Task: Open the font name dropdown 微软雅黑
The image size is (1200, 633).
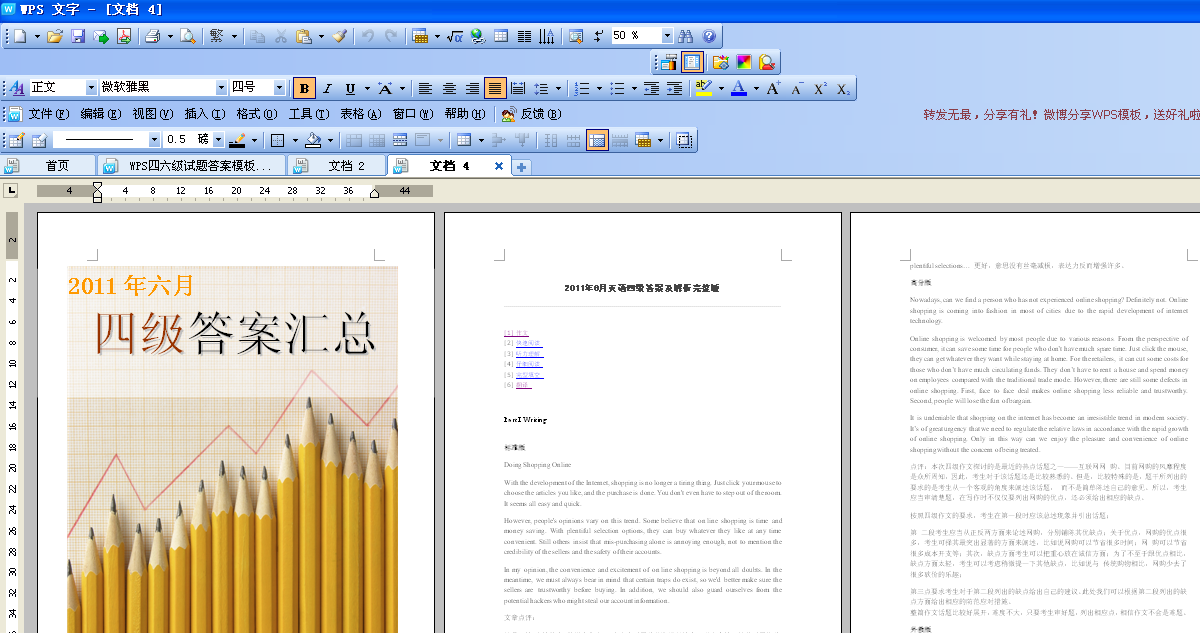Action: click(221, 88)
